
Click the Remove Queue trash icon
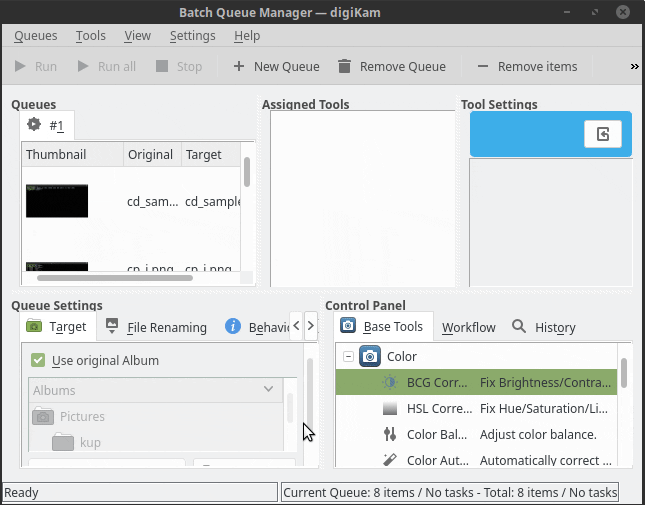[x=344, y=66]
